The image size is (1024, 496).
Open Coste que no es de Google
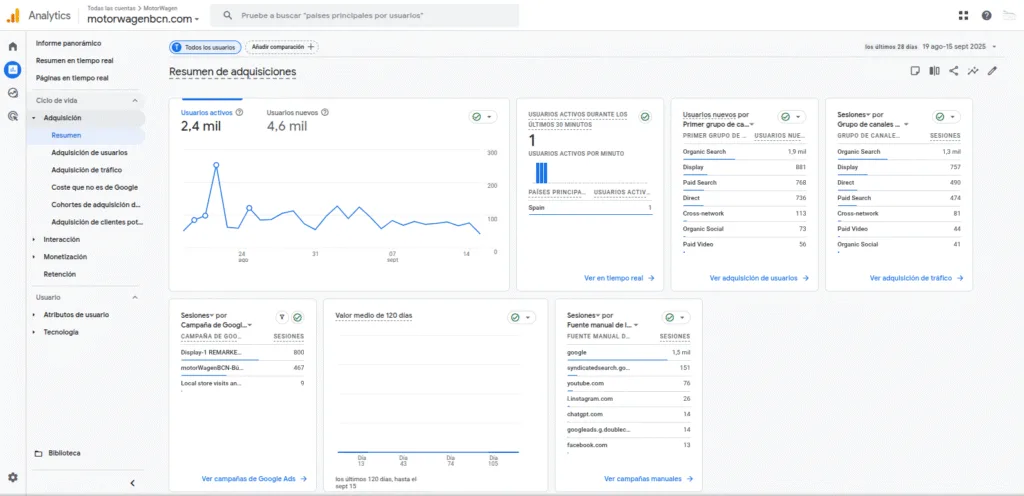point(94,187)
